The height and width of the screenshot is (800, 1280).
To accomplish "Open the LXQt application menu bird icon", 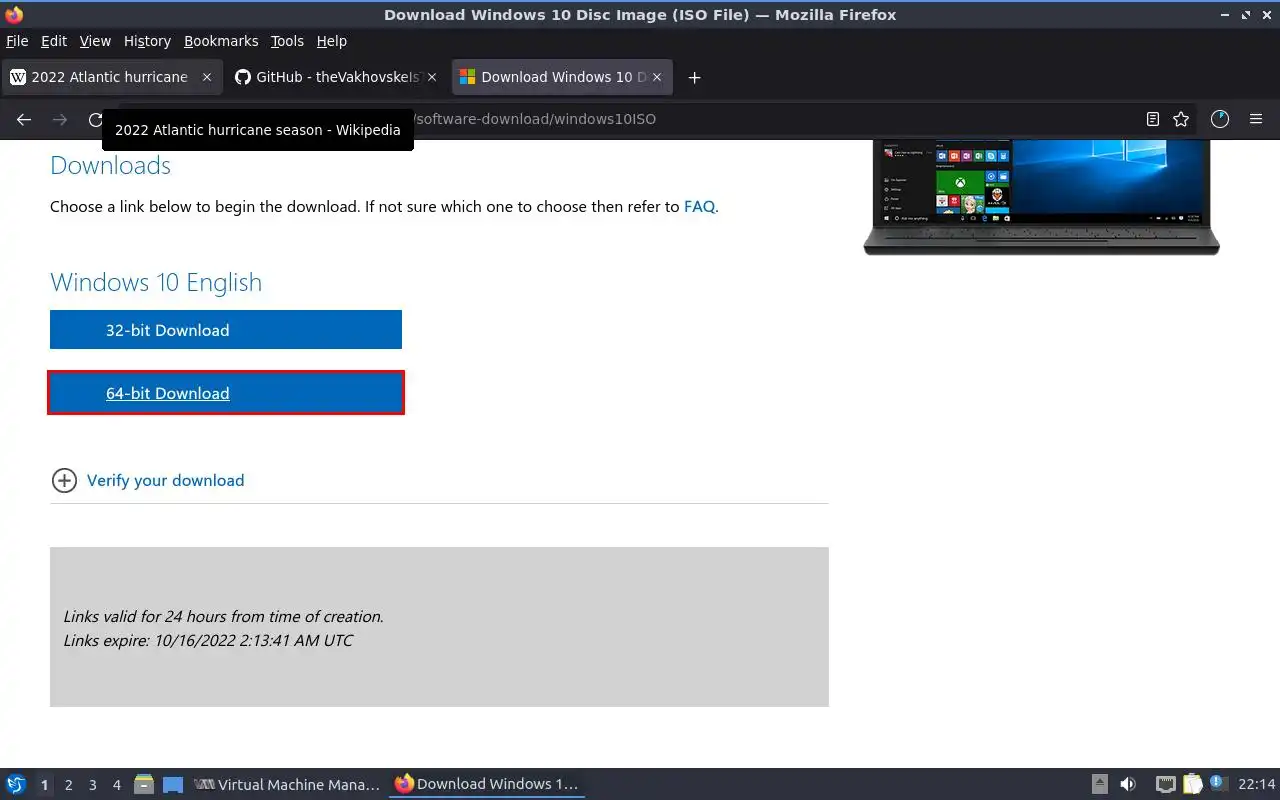I will click(16, 784).
